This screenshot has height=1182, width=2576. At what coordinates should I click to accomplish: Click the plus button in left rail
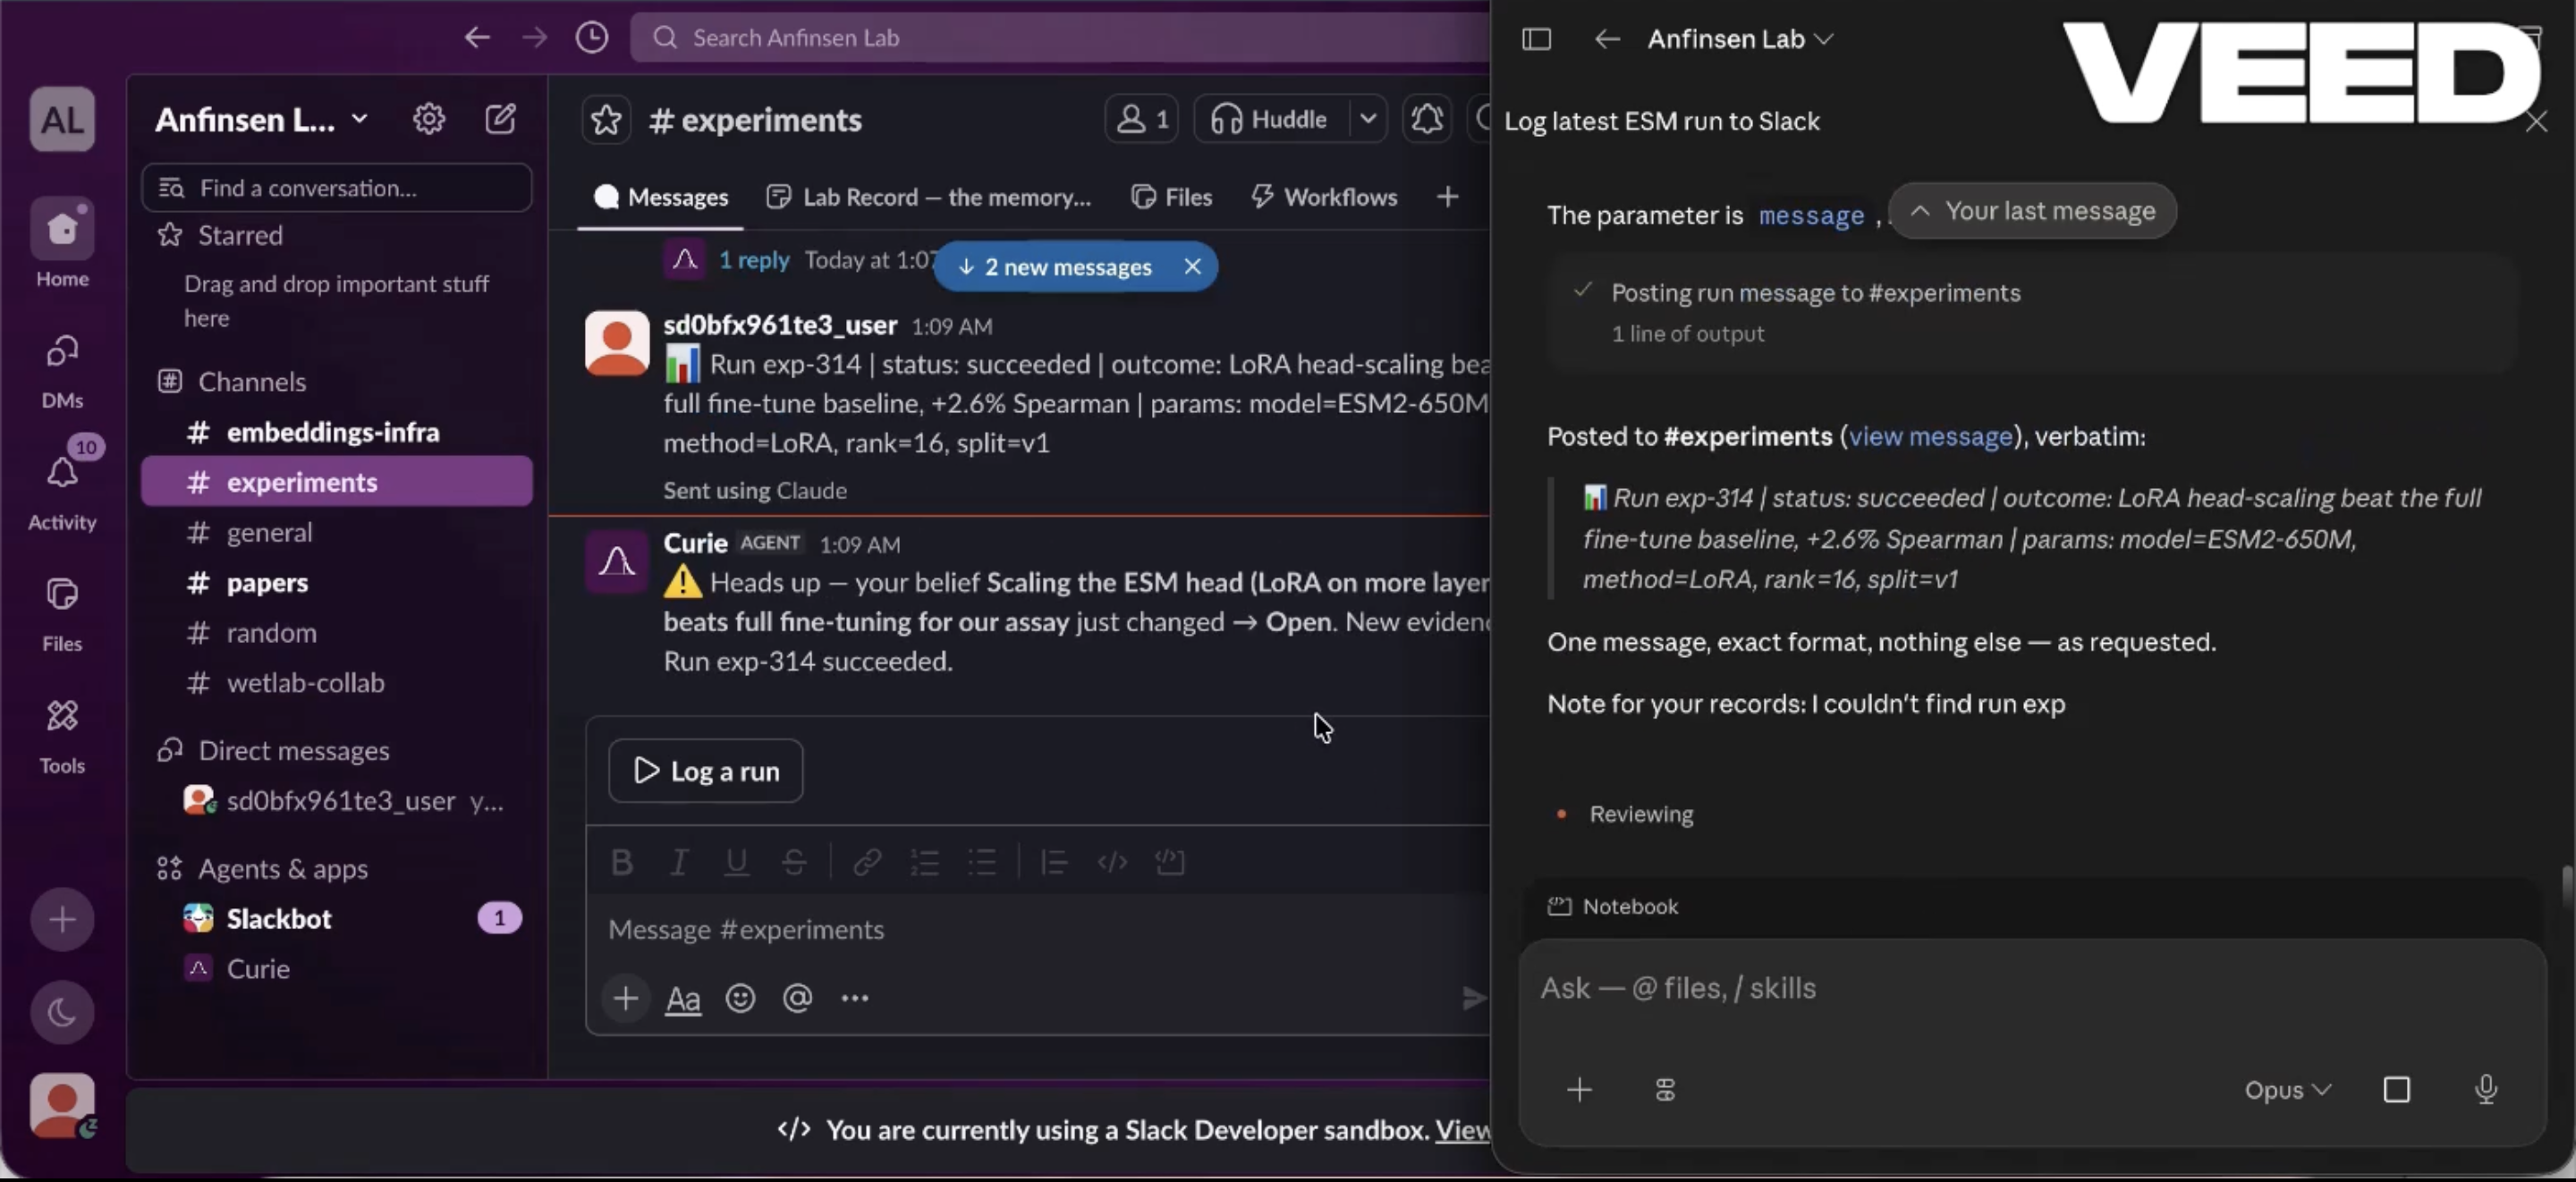coord(62,919)
